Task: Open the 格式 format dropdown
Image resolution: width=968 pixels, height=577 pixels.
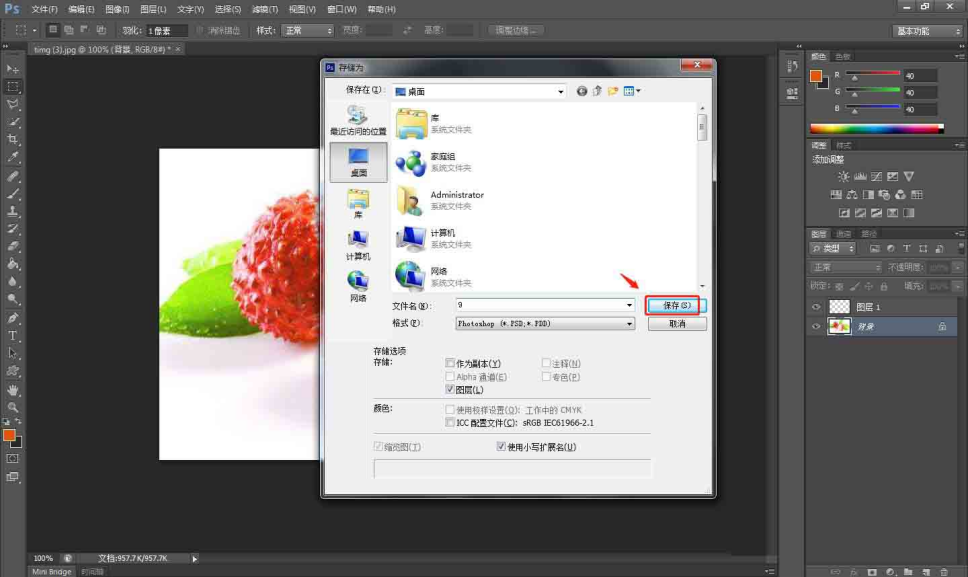Action: coord(629,324)
